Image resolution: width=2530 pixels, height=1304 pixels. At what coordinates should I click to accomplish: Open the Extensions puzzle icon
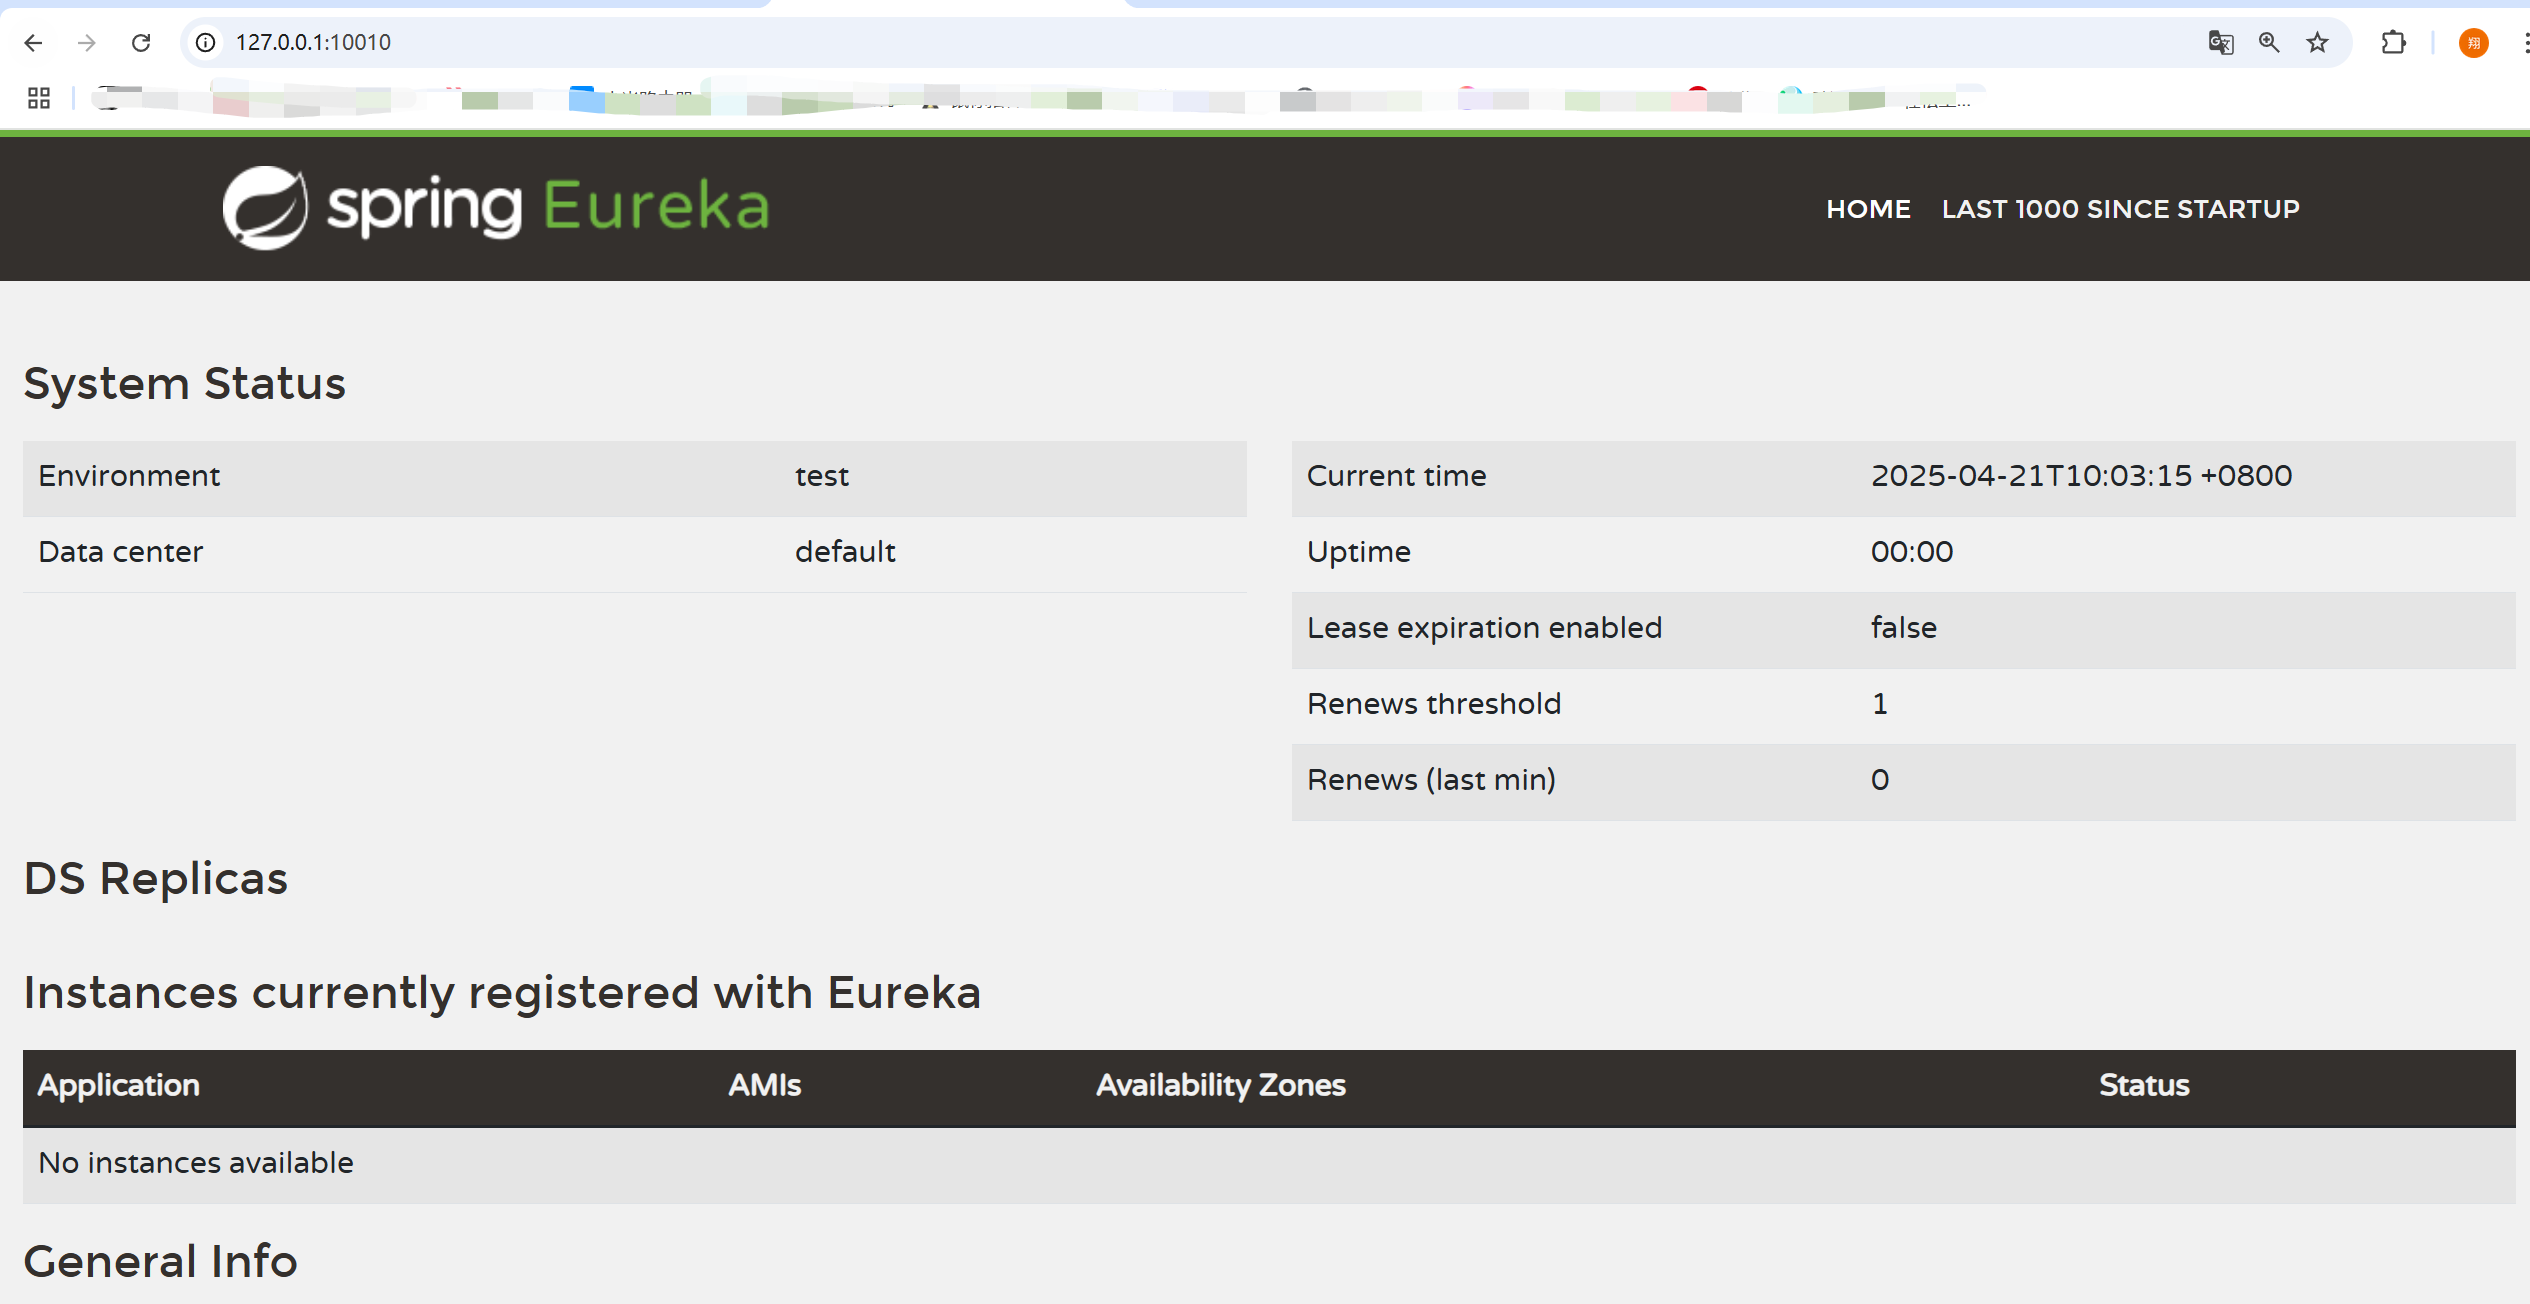click(x=2393, y=43)
